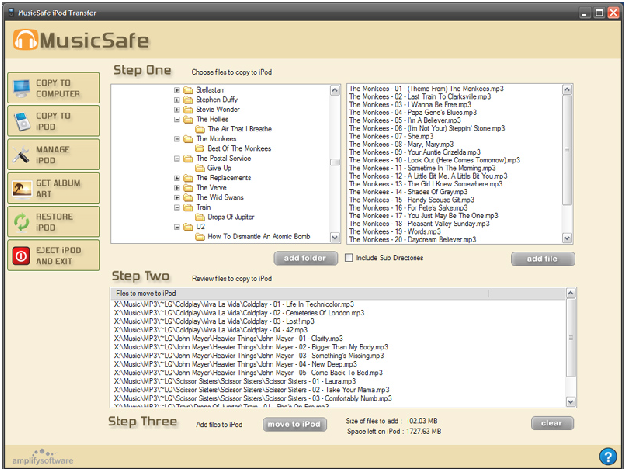Click the folder icon beside Stephen Duffy
The width and height of the screenshot is (625, 469).
[188, 100]
